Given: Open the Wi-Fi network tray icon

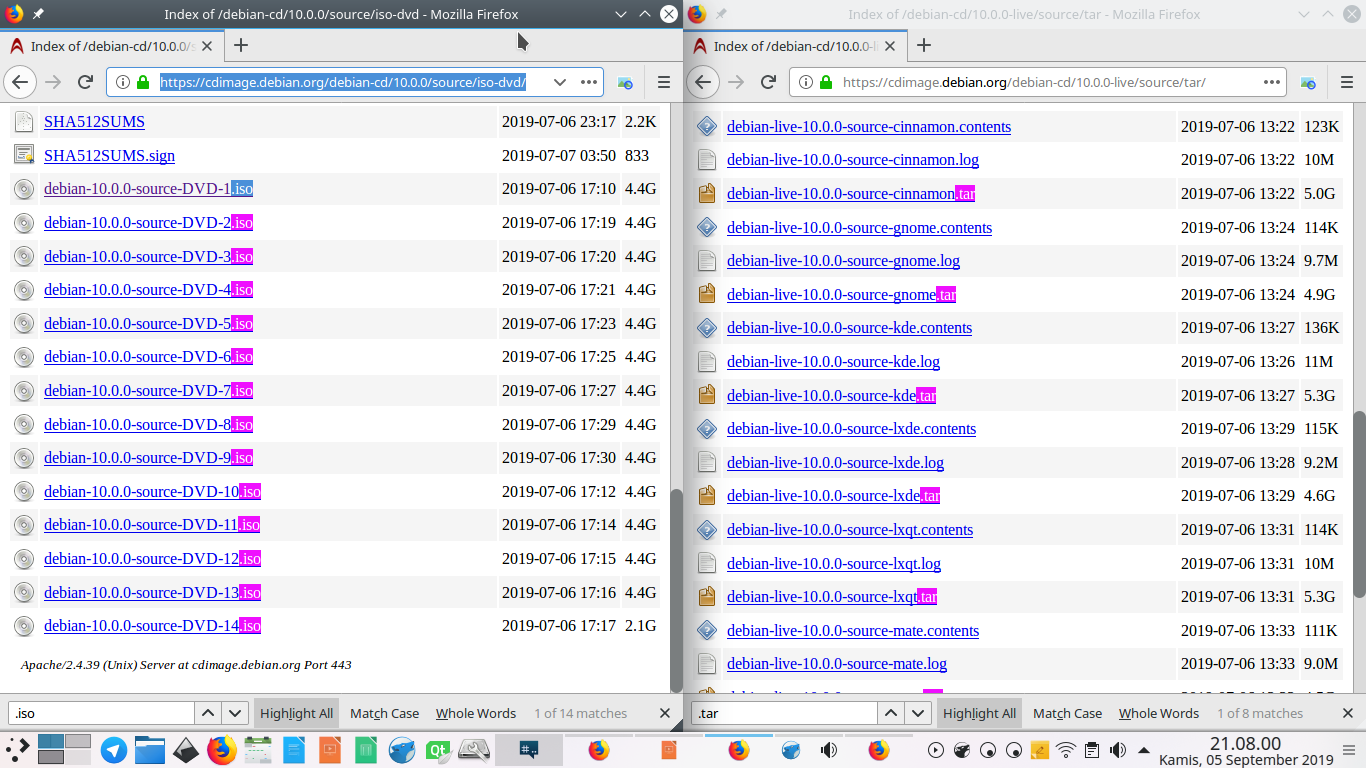Looking at the screenshot, I should (1066, 750).
